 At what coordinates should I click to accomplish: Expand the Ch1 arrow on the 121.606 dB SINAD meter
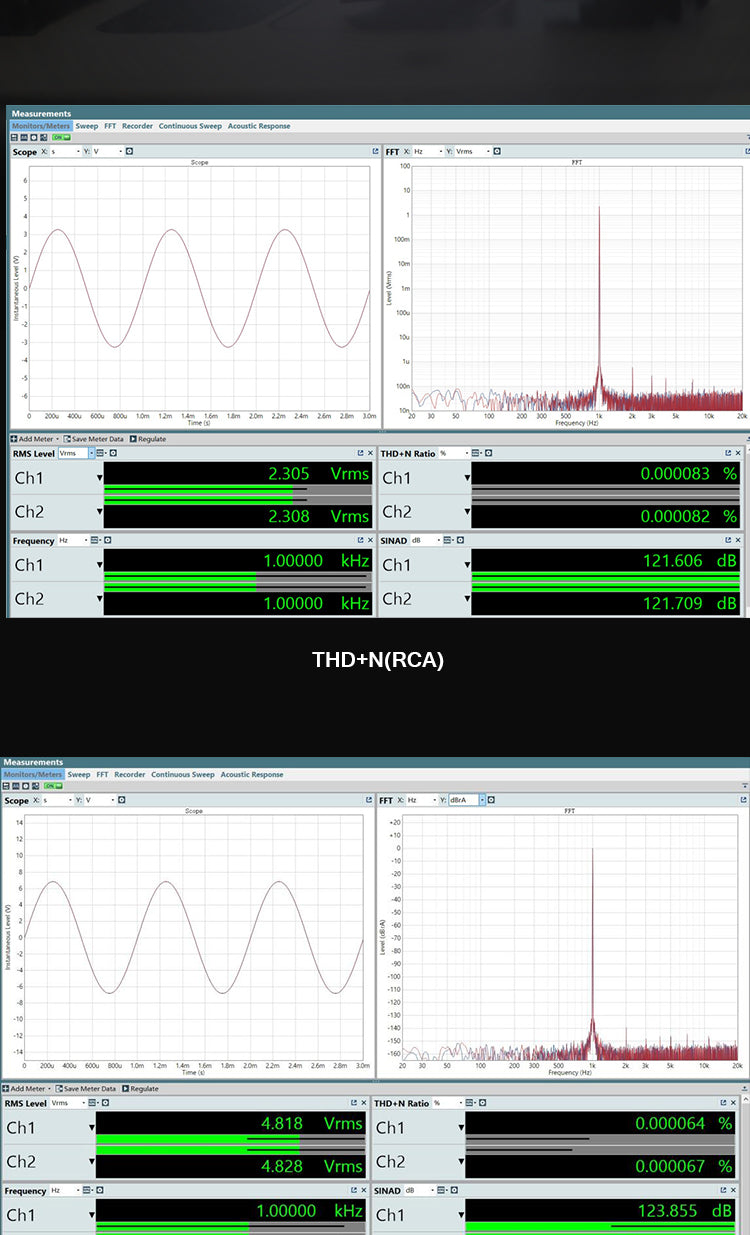coord(467,565)
